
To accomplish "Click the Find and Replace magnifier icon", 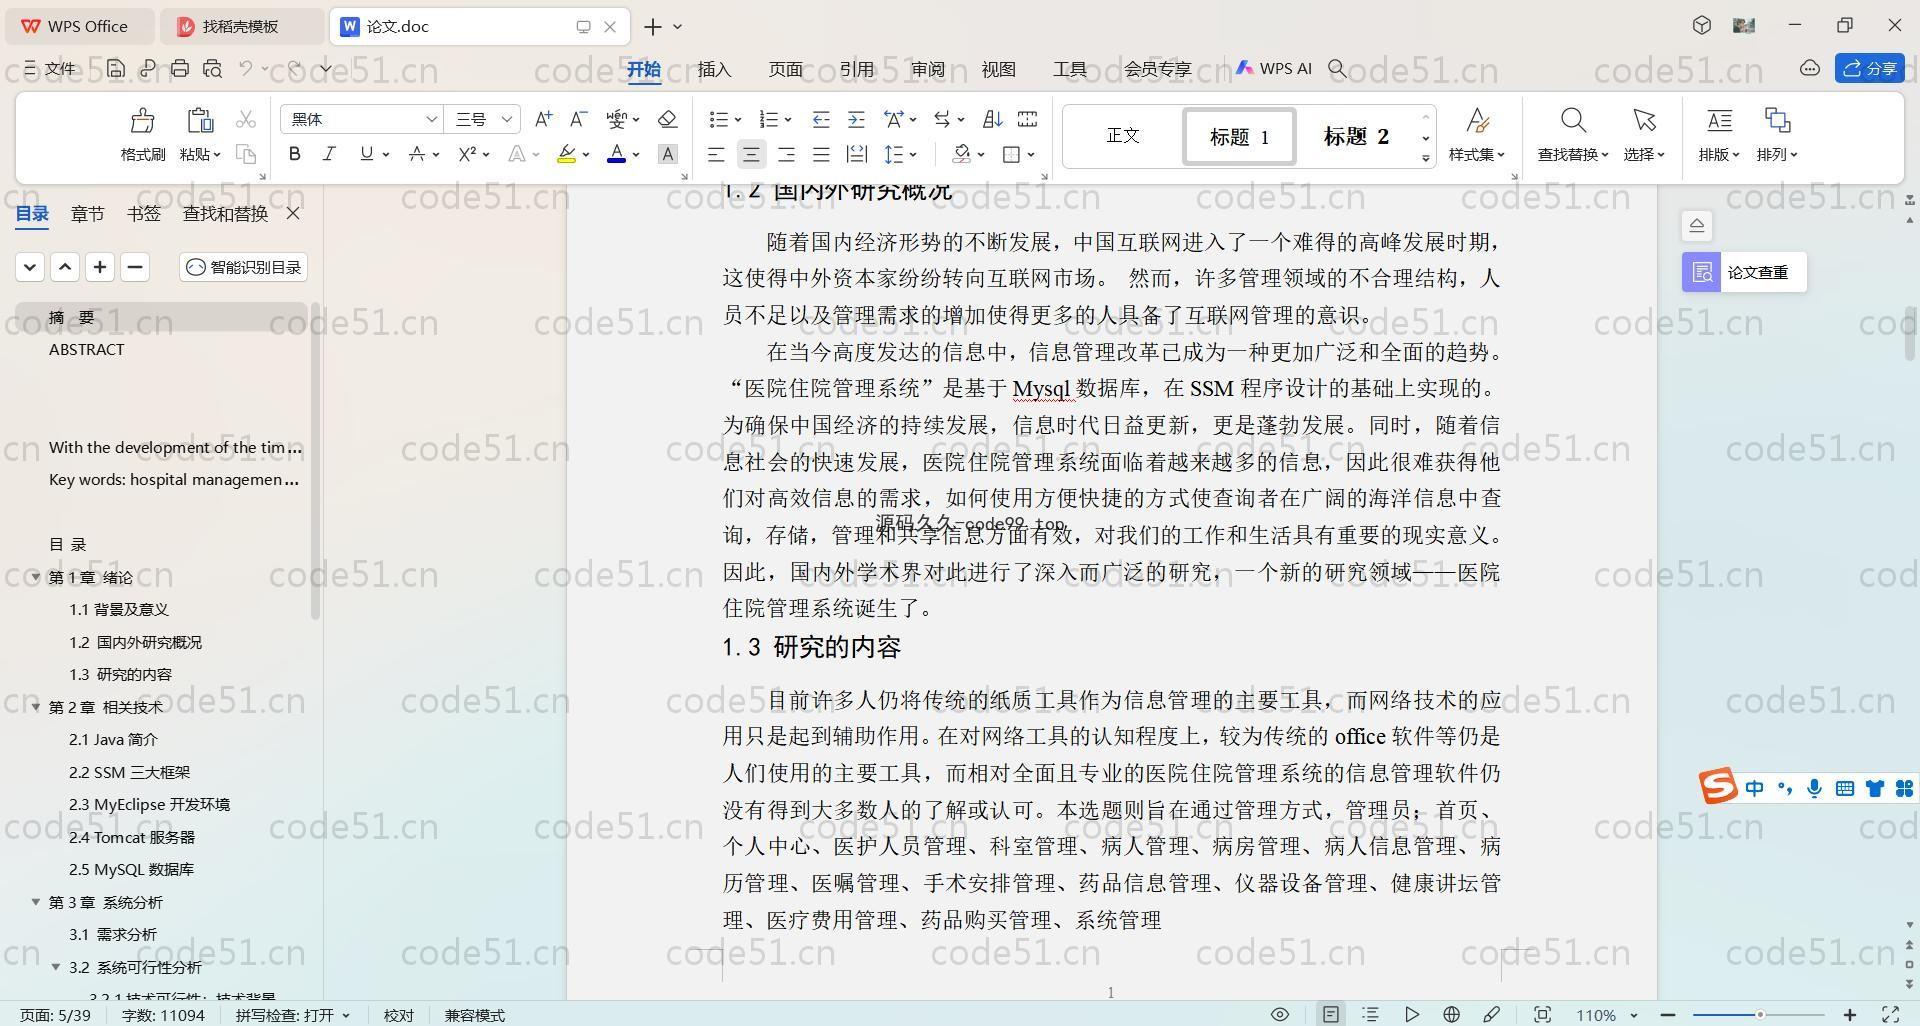I will 1573,121.
